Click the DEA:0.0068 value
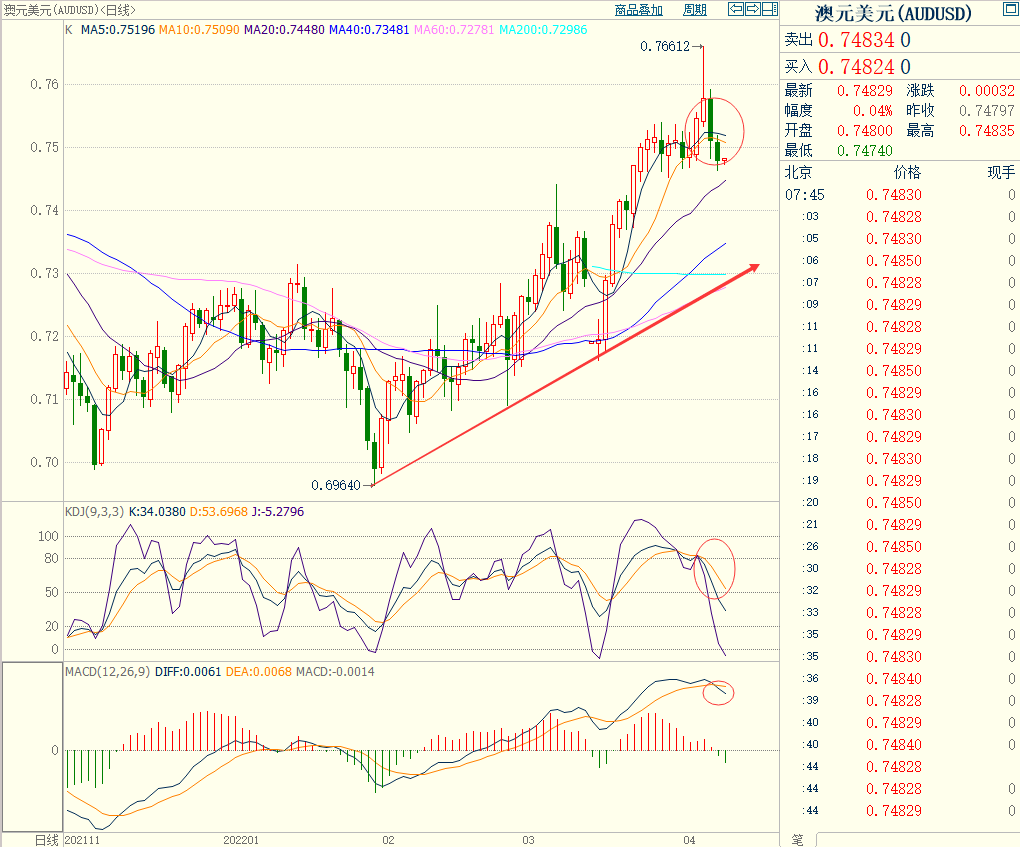The height and width of the screenshot is (847, 1020). 259,671
